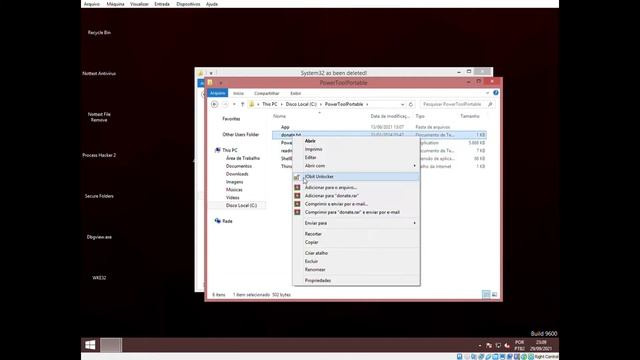Switch to the Início ribbon tab
This screenshot has height=360, width=640.
click(x=238, y=93)
